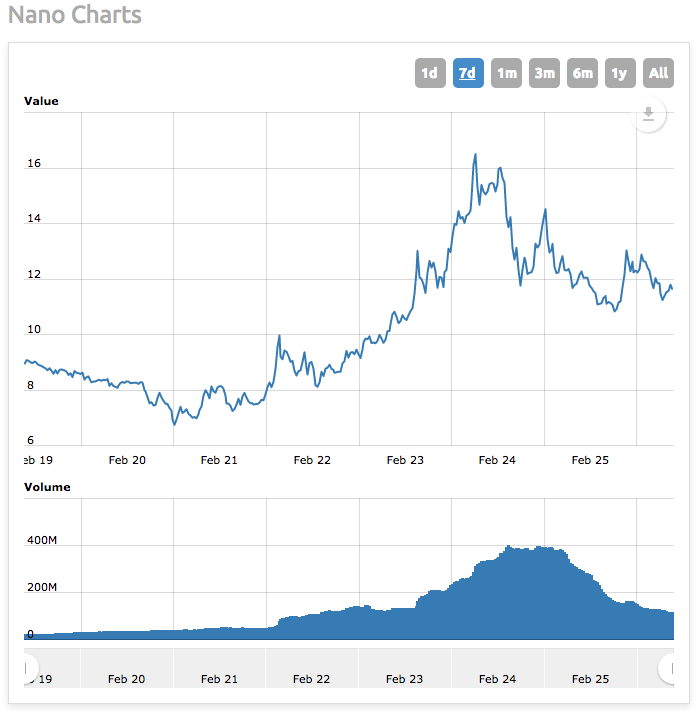
Task: Click the left scrollbar handle
Action: (x=27, y=667)
